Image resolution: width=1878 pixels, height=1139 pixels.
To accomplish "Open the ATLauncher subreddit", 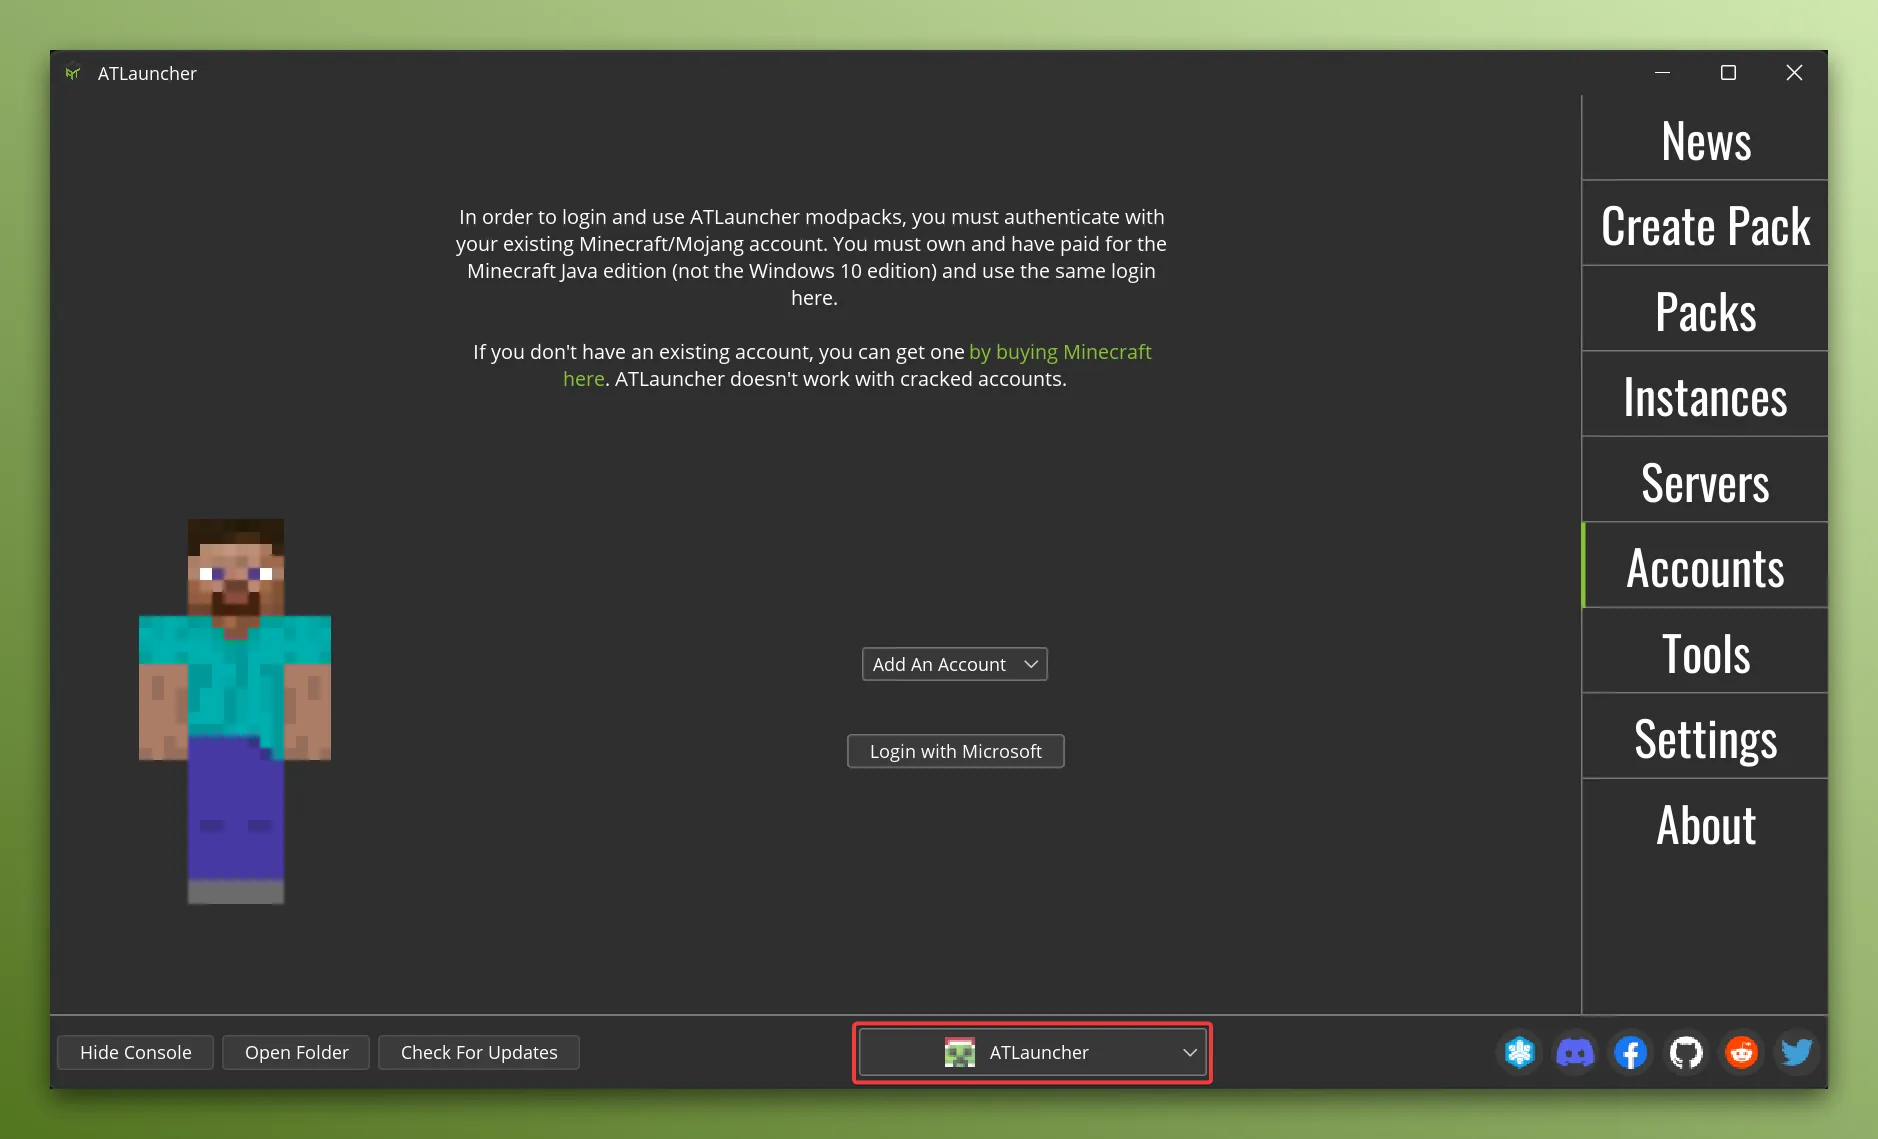I will [x=1740, y=1052].
